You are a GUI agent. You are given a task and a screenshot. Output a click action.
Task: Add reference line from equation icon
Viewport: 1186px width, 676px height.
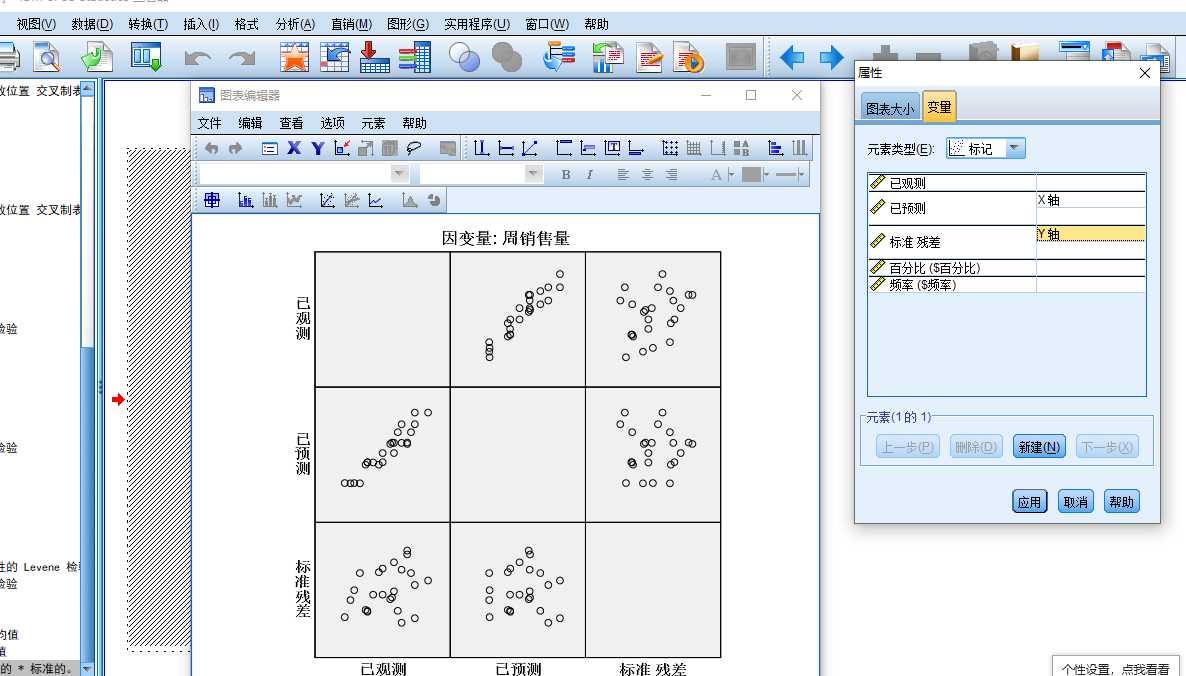[x=529, y=148]
